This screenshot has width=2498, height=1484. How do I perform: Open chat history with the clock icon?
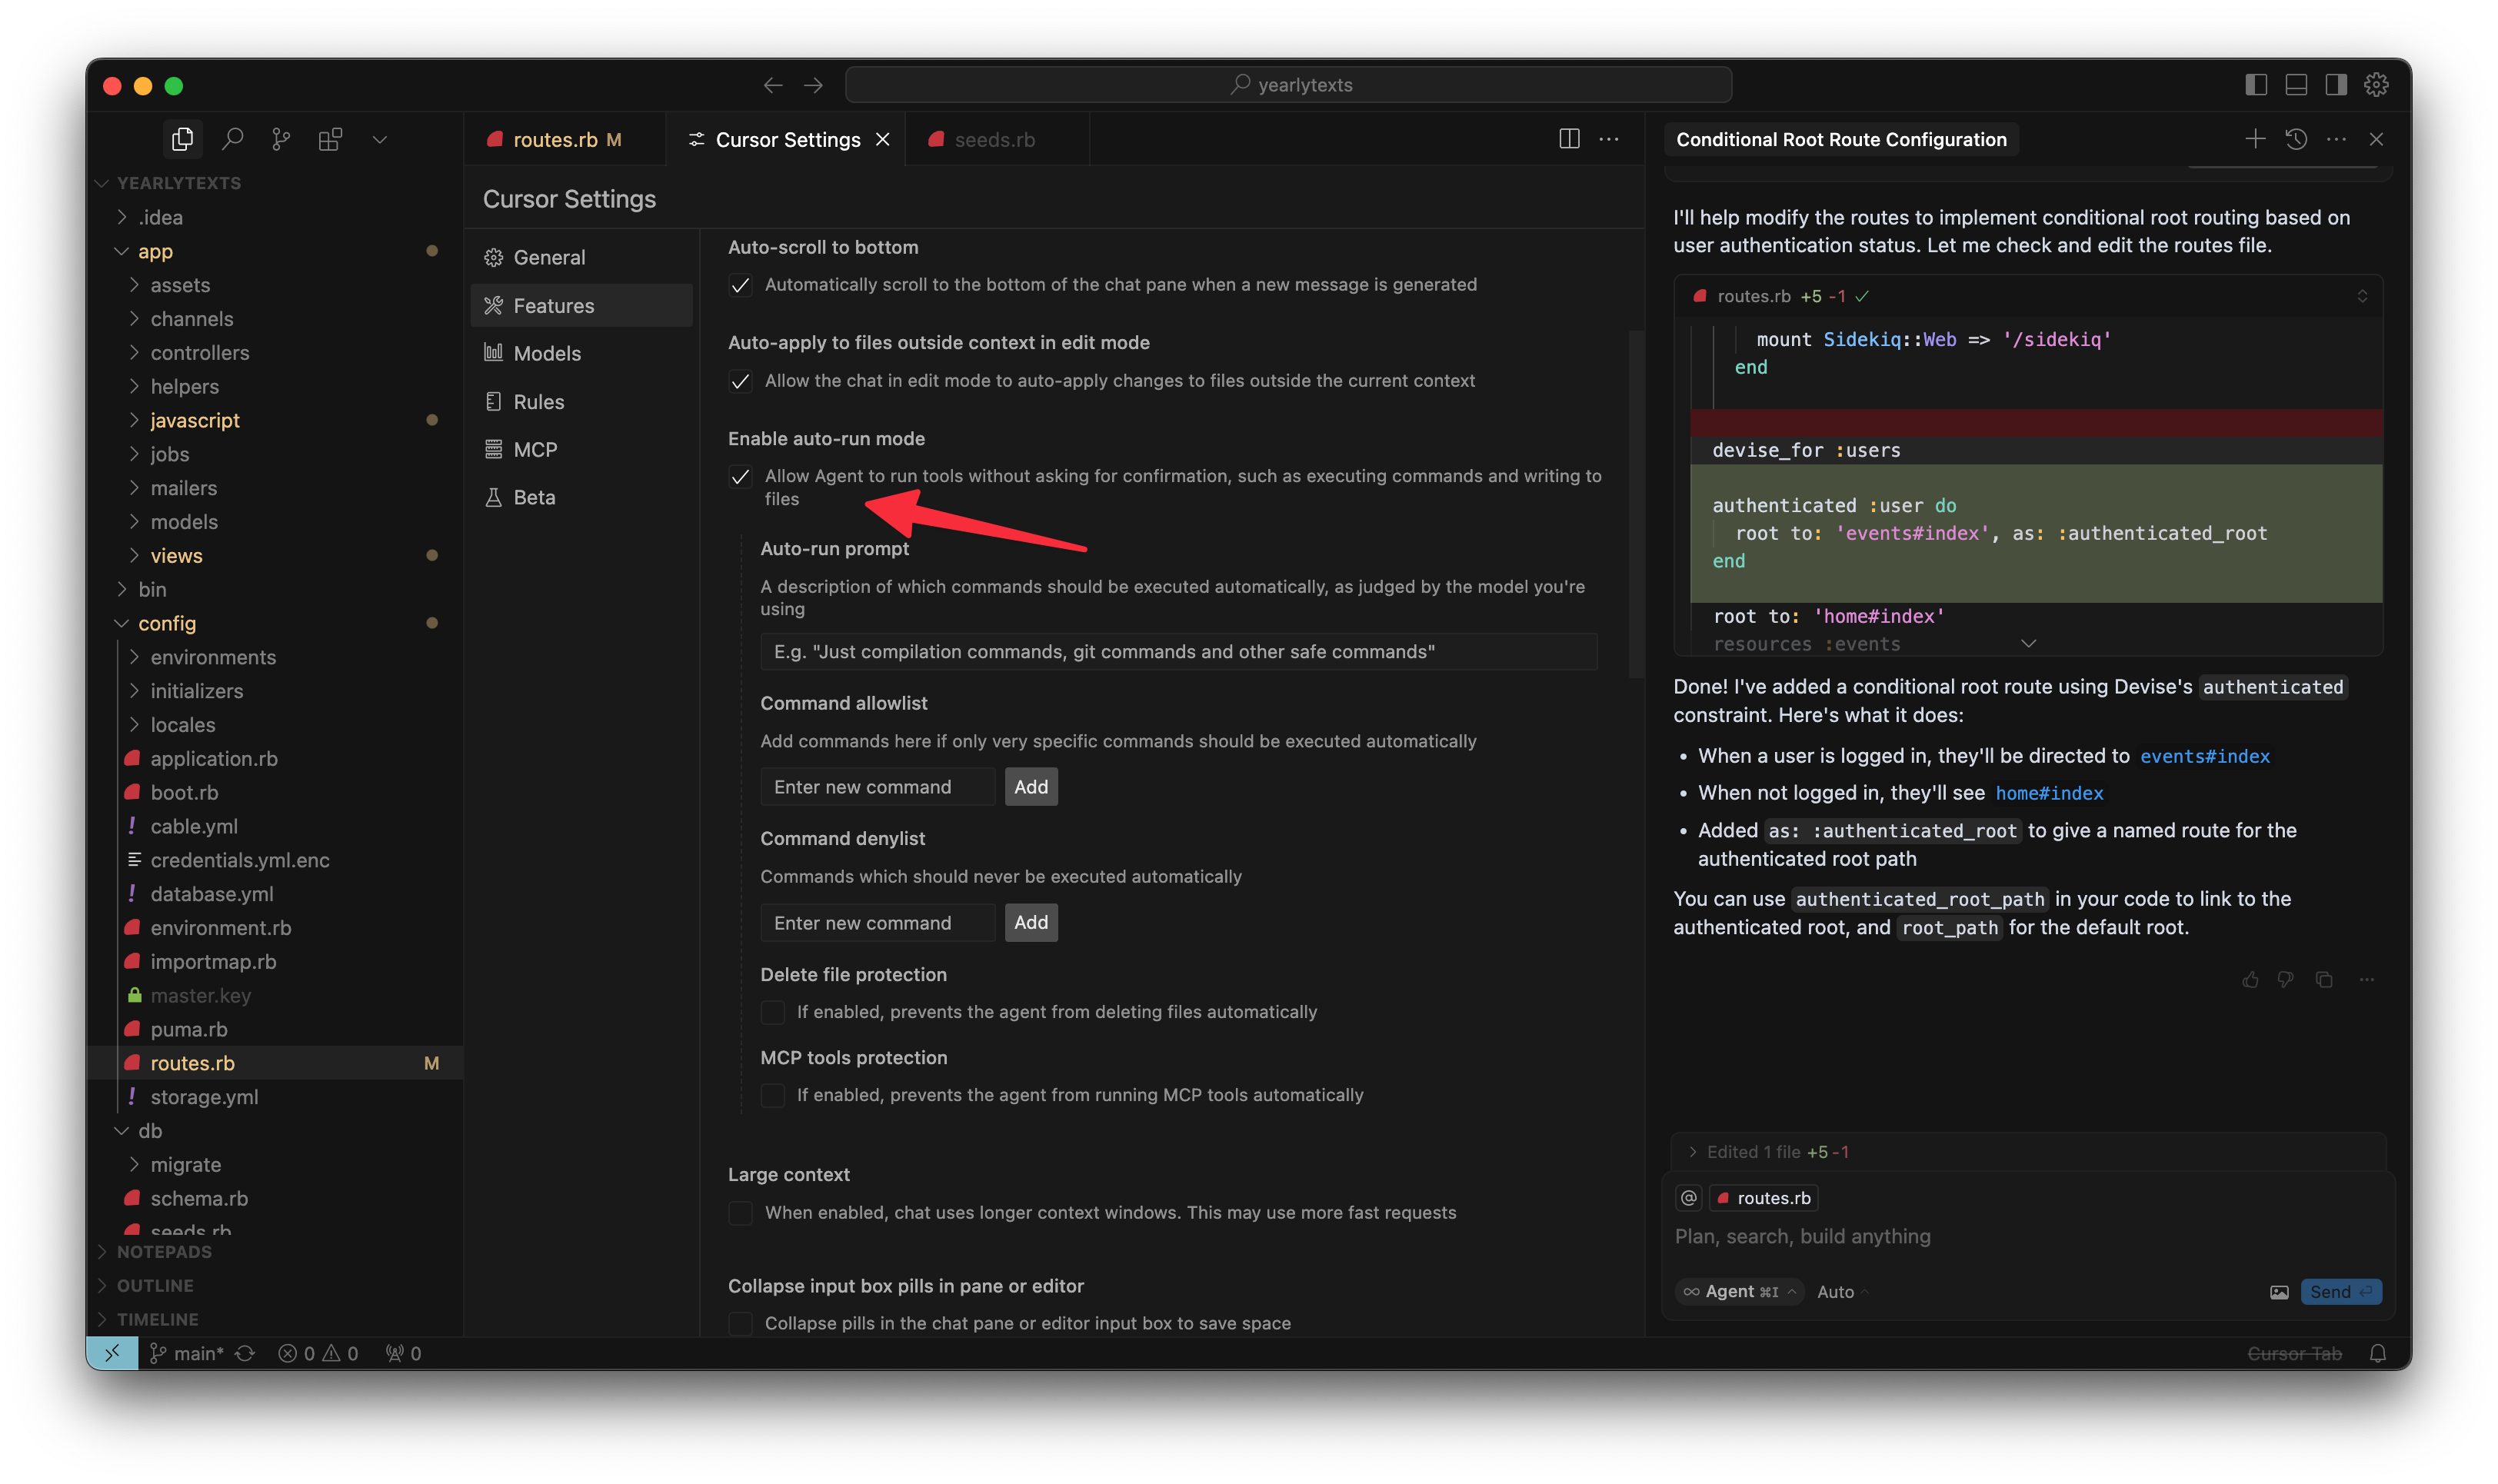(2296, 139)
